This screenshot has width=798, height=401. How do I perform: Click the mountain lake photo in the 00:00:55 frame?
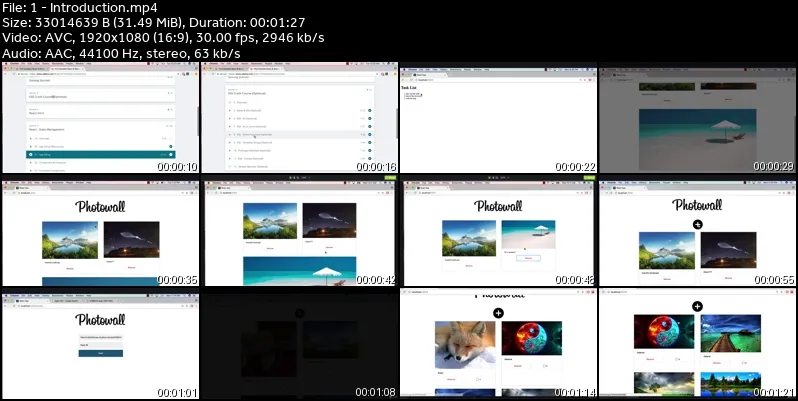coord(667,250)
